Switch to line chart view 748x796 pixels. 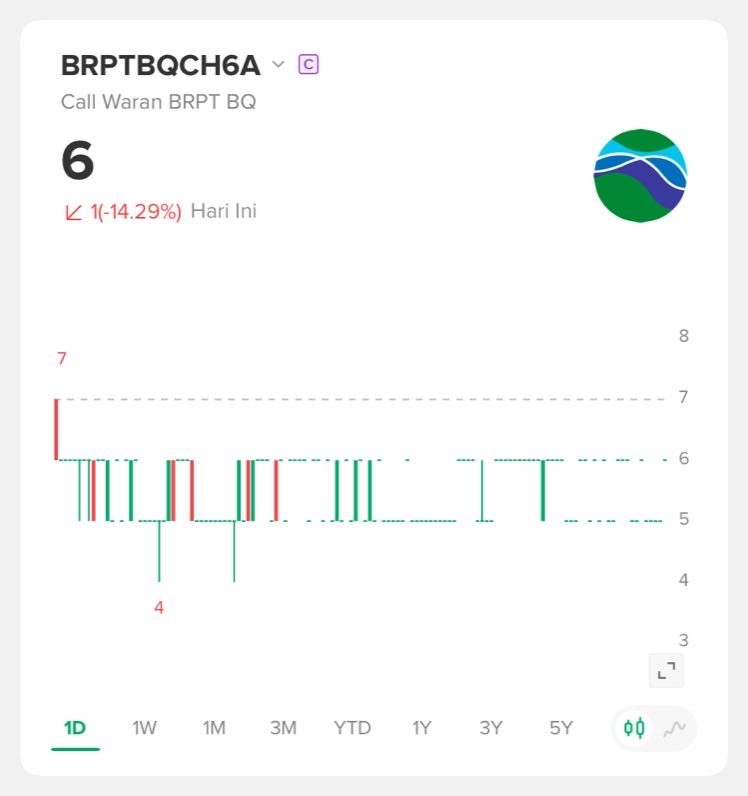(x=674, y=728)
